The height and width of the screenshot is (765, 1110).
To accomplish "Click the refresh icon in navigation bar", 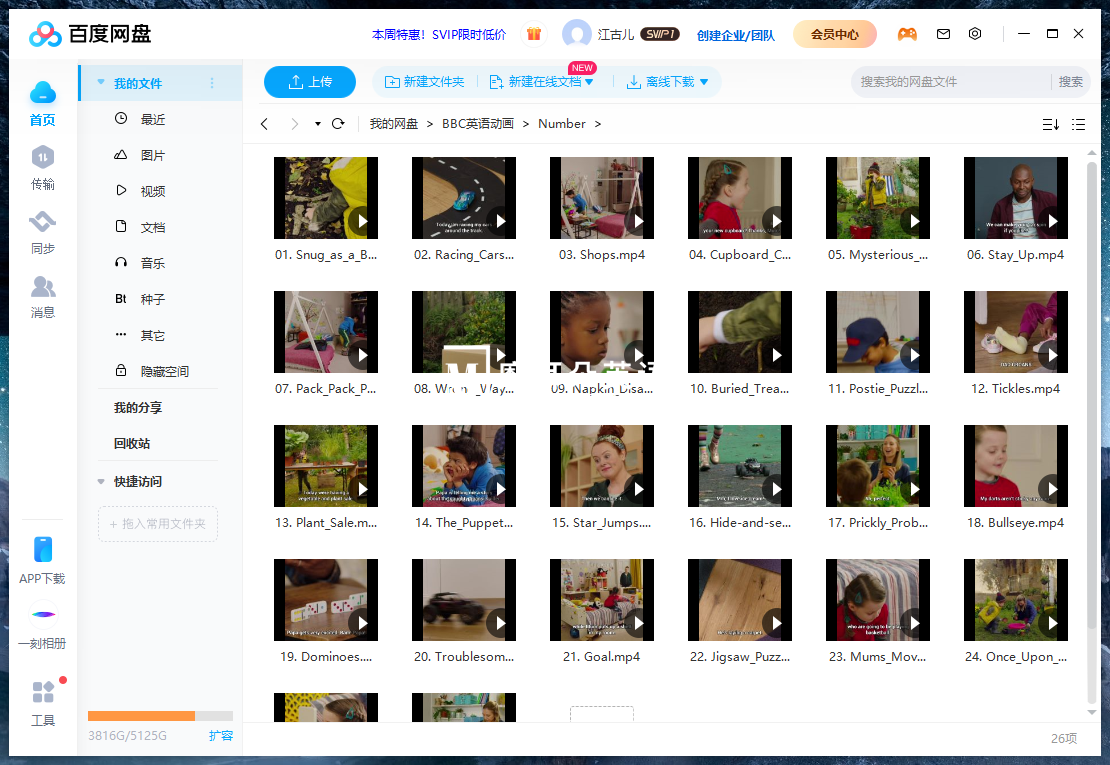I will click(338, 124).
